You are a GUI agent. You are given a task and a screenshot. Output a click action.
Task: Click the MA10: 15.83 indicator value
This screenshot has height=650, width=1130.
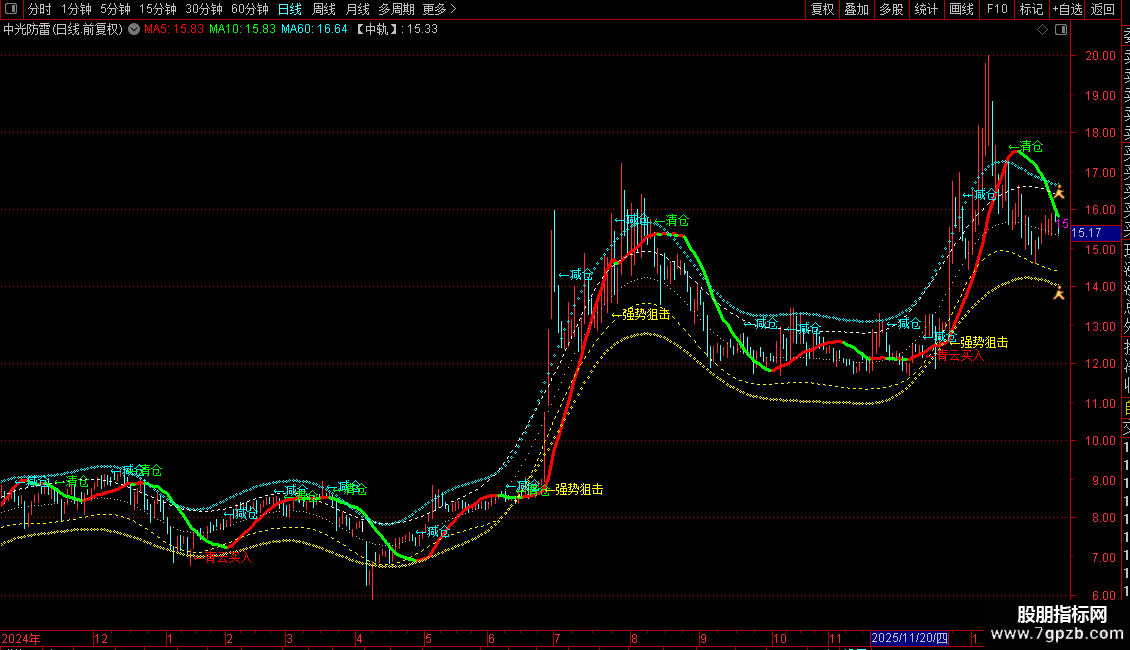(242, 29)
